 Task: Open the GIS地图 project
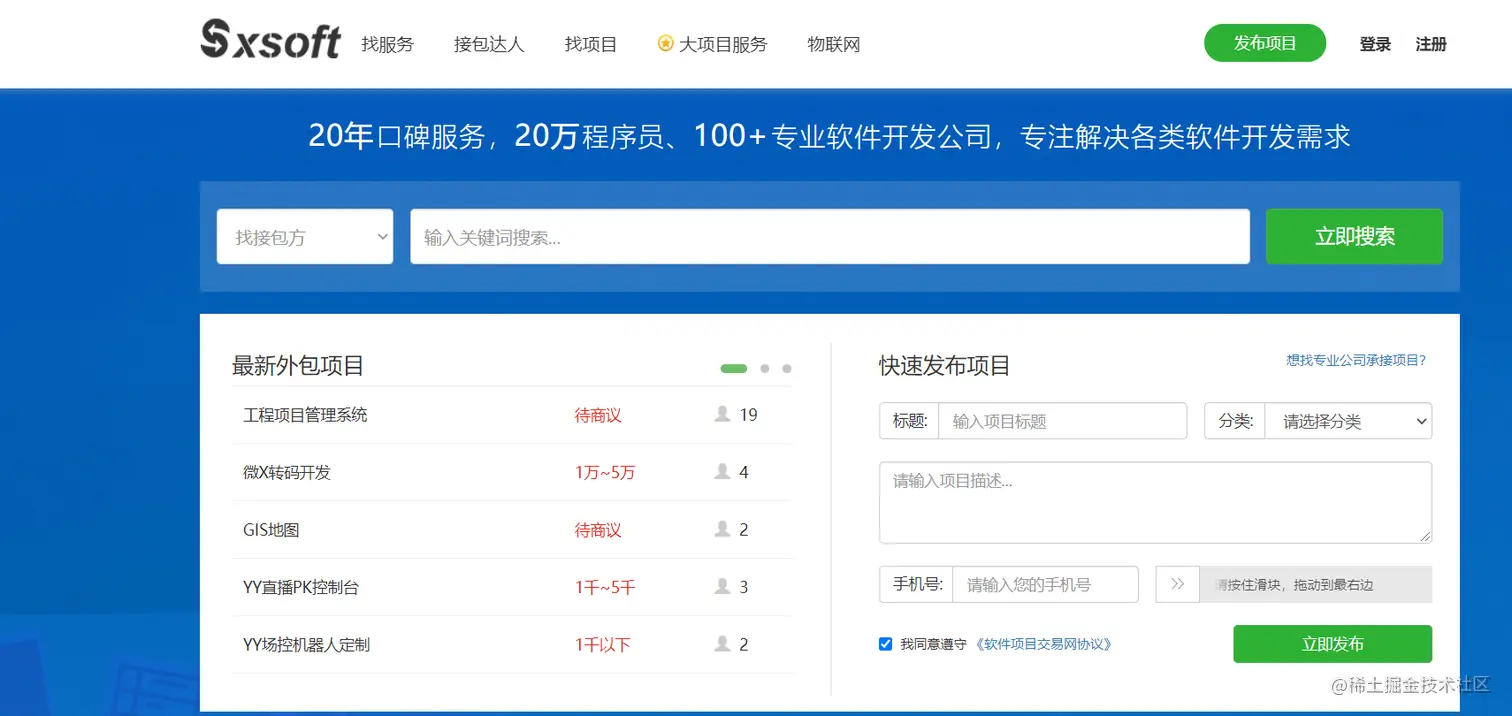tap(271, 529)
